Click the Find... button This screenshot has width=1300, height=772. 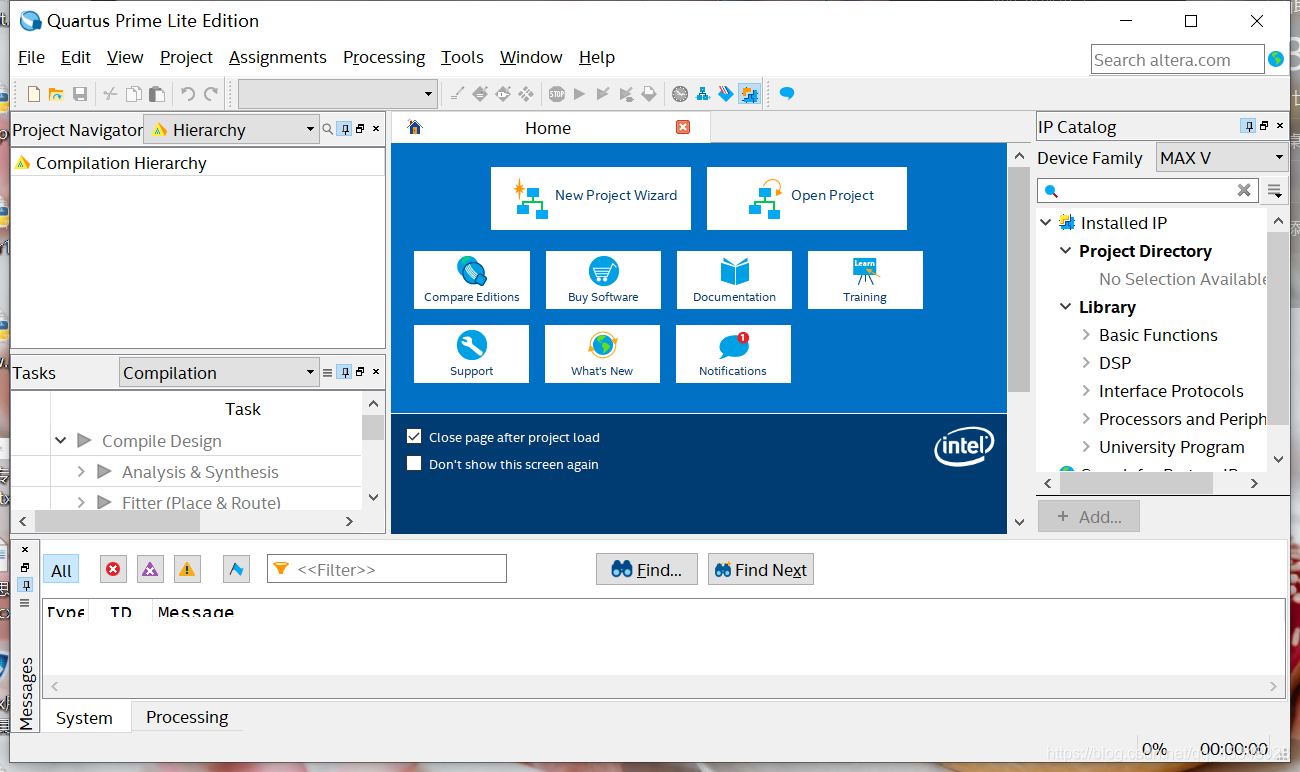(647, 569)
